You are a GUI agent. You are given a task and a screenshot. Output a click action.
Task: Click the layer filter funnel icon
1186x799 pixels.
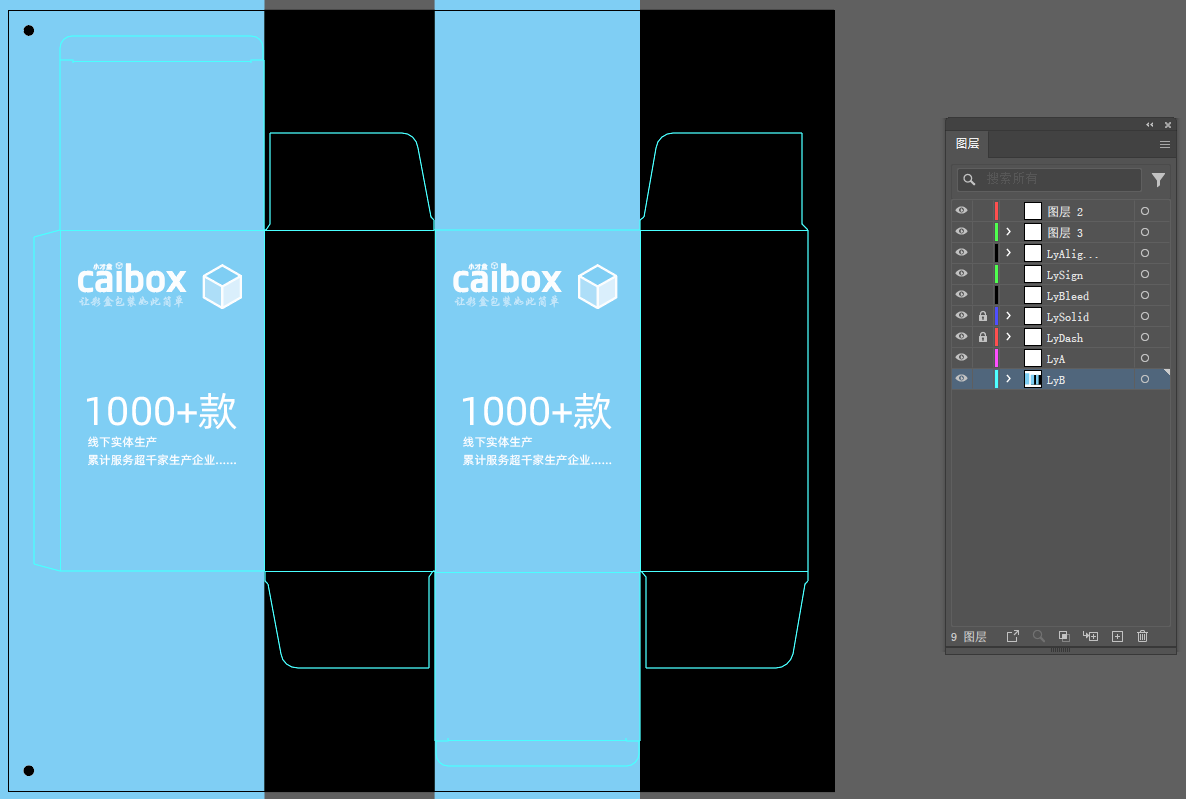click(x=1158, y=179)
